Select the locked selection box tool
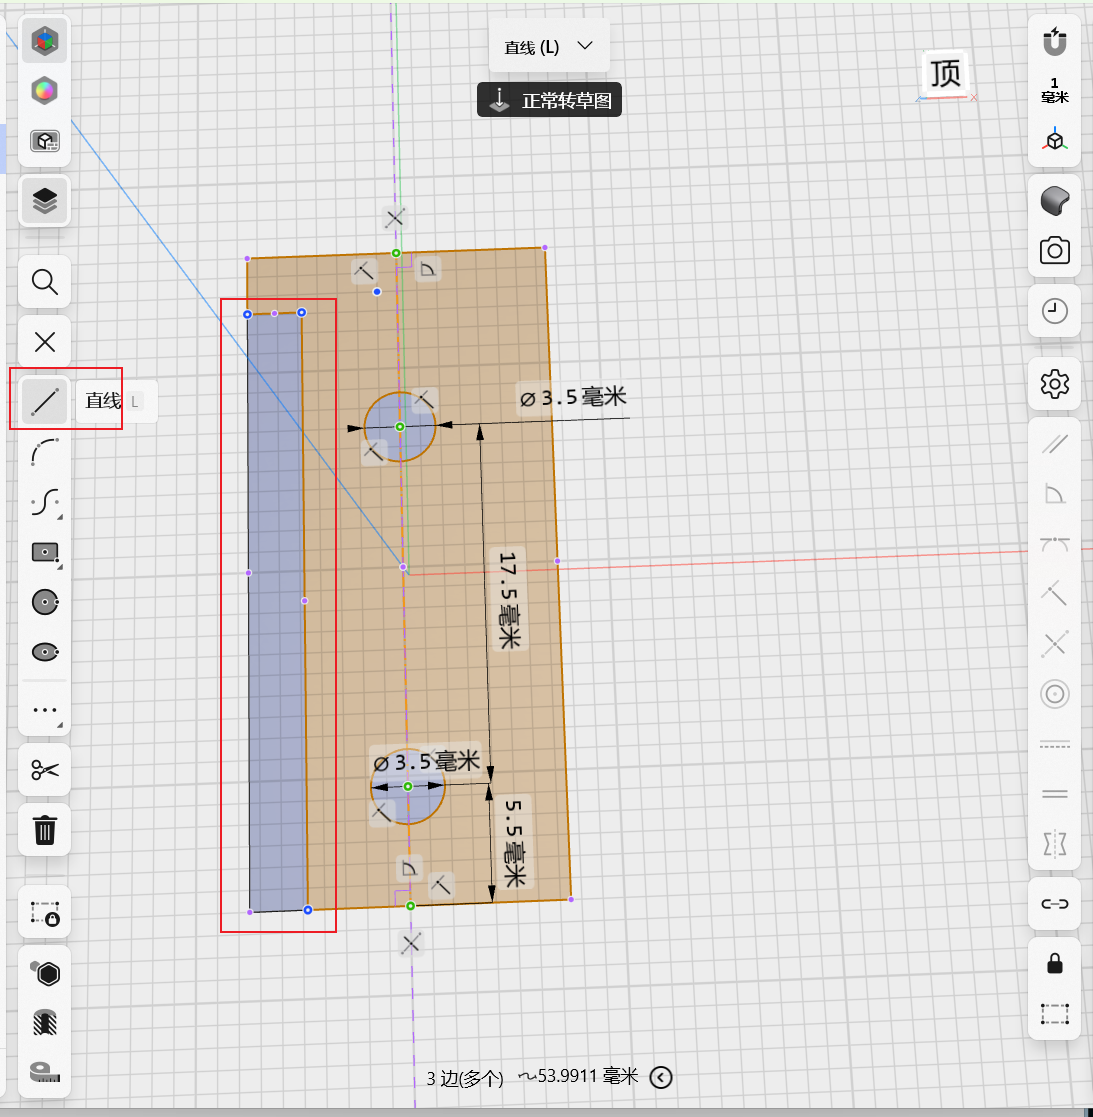The image size is (1093, 1117). coord(44,913)
